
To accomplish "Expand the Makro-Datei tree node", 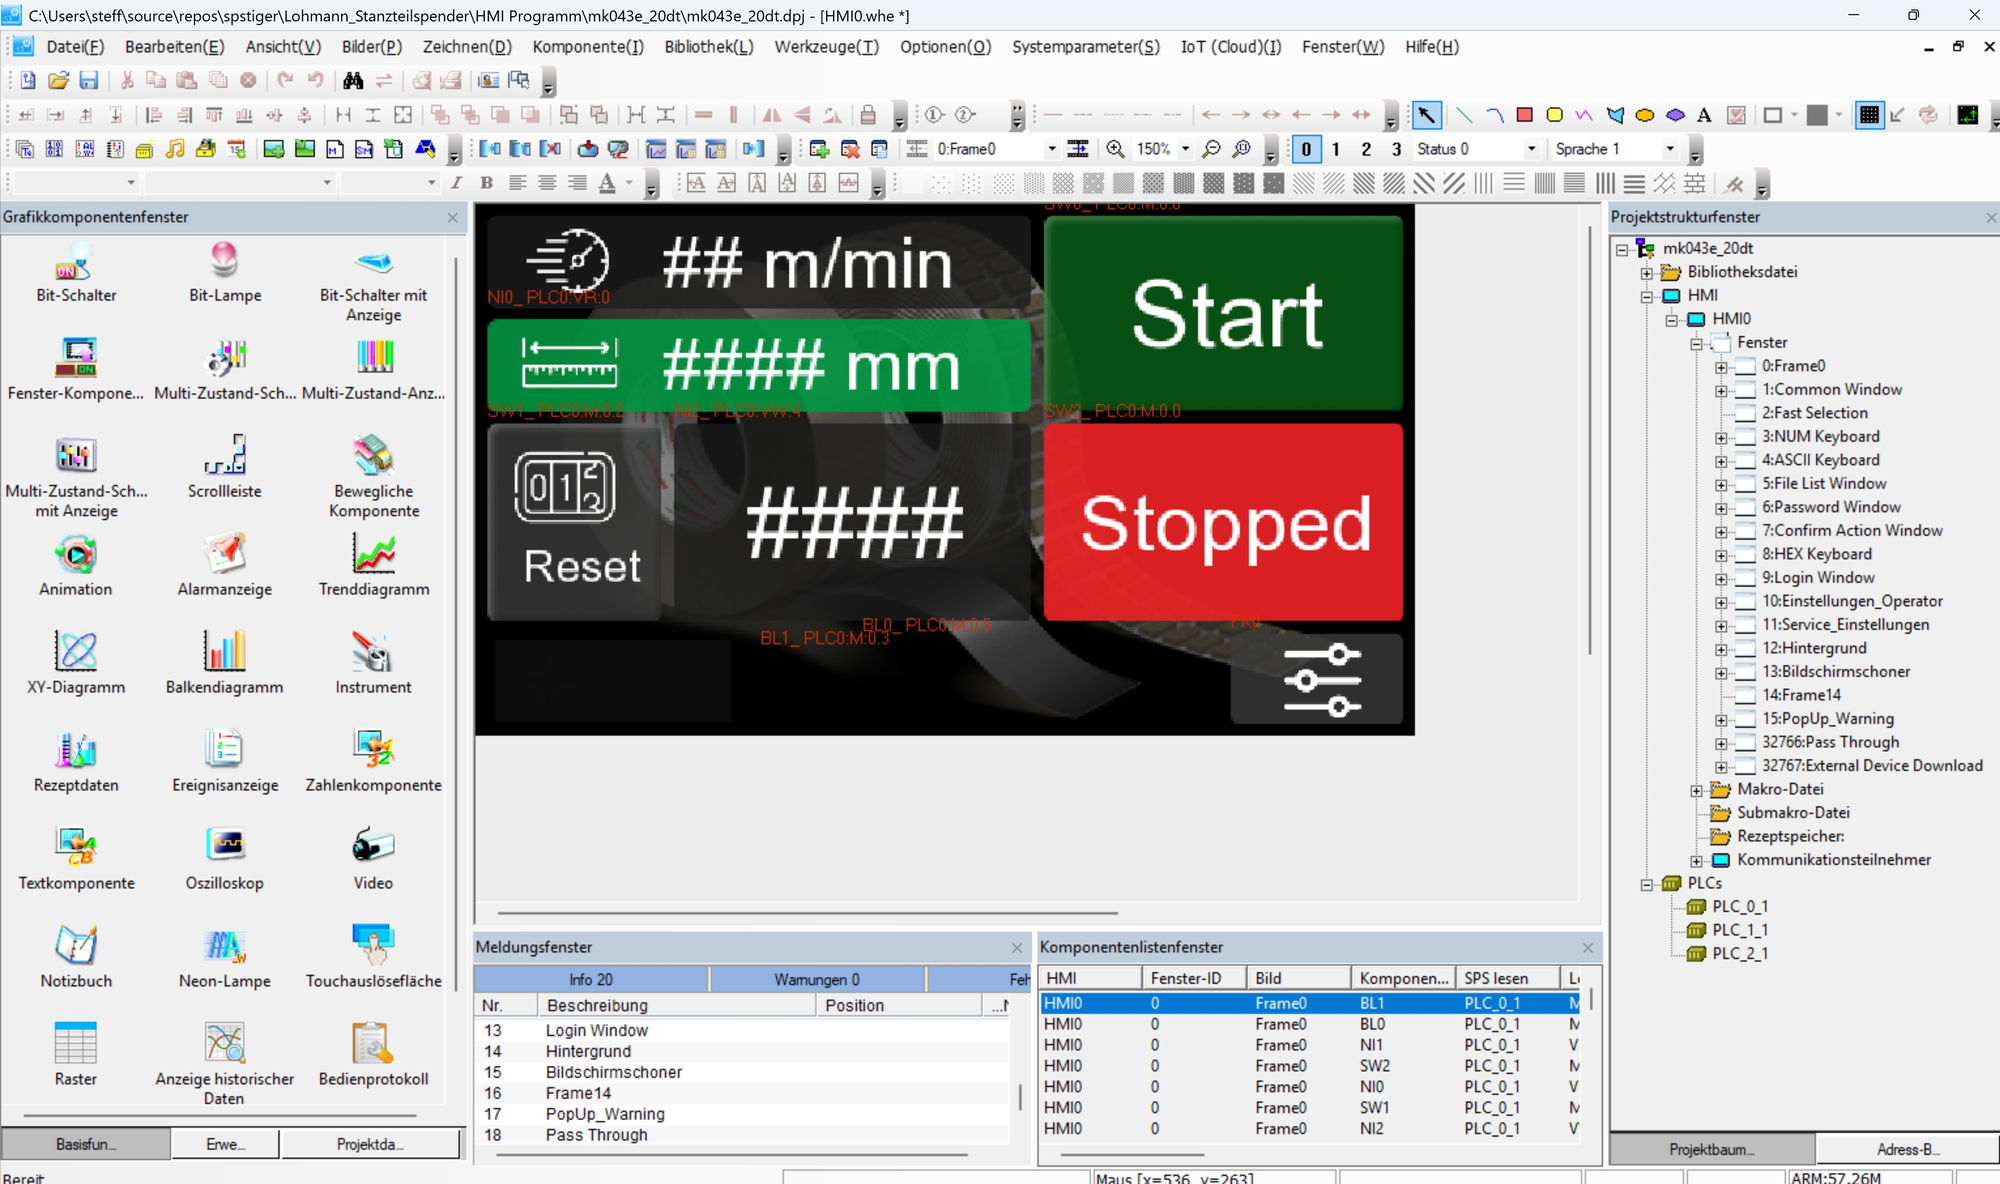I will pyautogui.click(x=1696, y=790).
